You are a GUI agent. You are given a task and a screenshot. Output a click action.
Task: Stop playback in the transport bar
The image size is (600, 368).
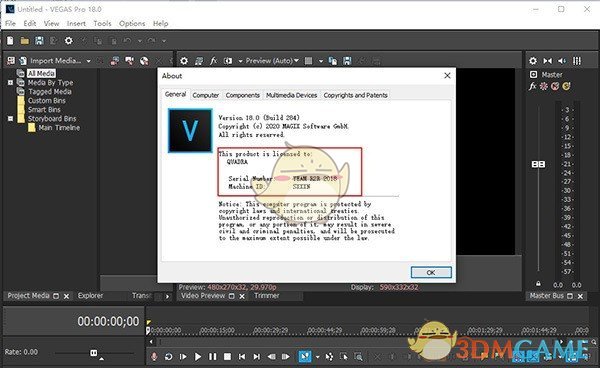227,357
